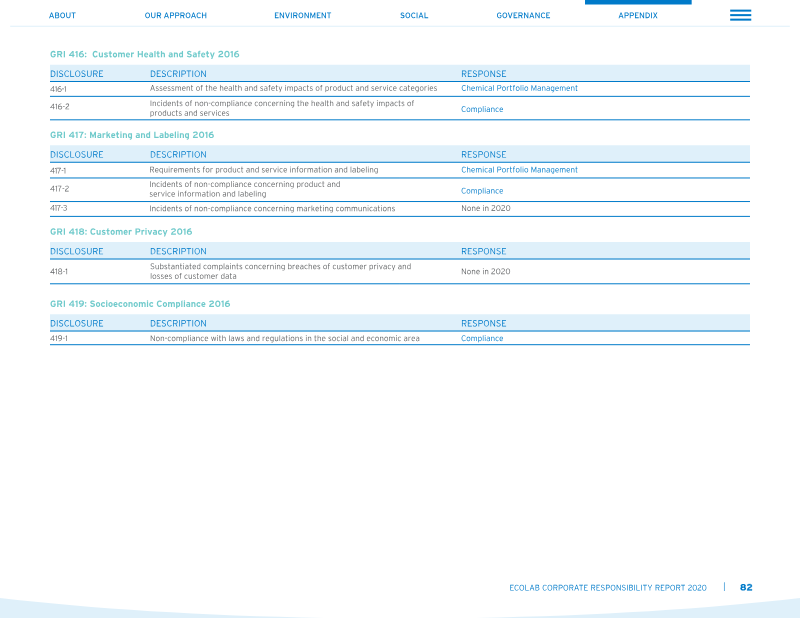Open the hamburger menu icon
The image size is (800, 618).
pyautogui.click(x=740, y=15)
